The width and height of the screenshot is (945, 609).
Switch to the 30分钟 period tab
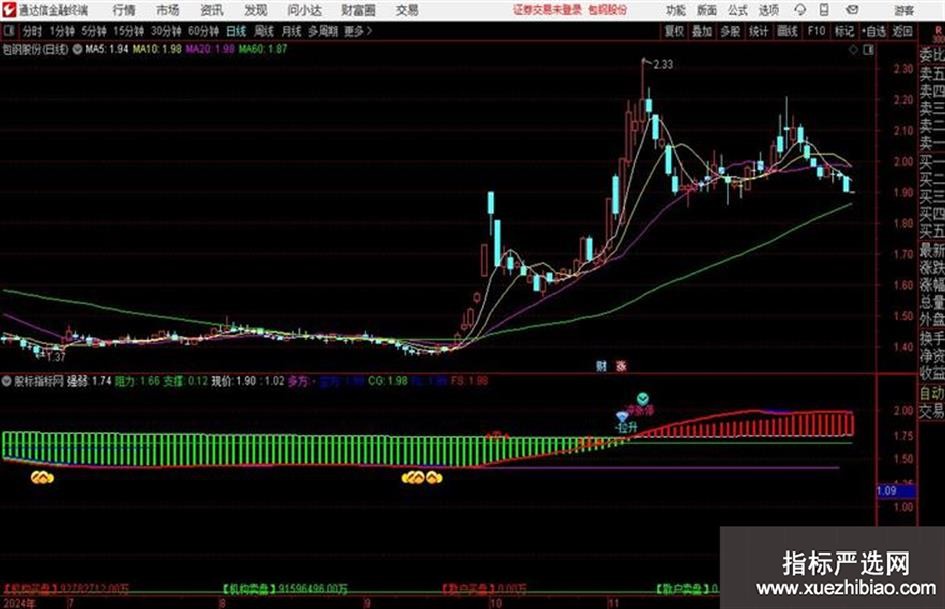(166, 31)
